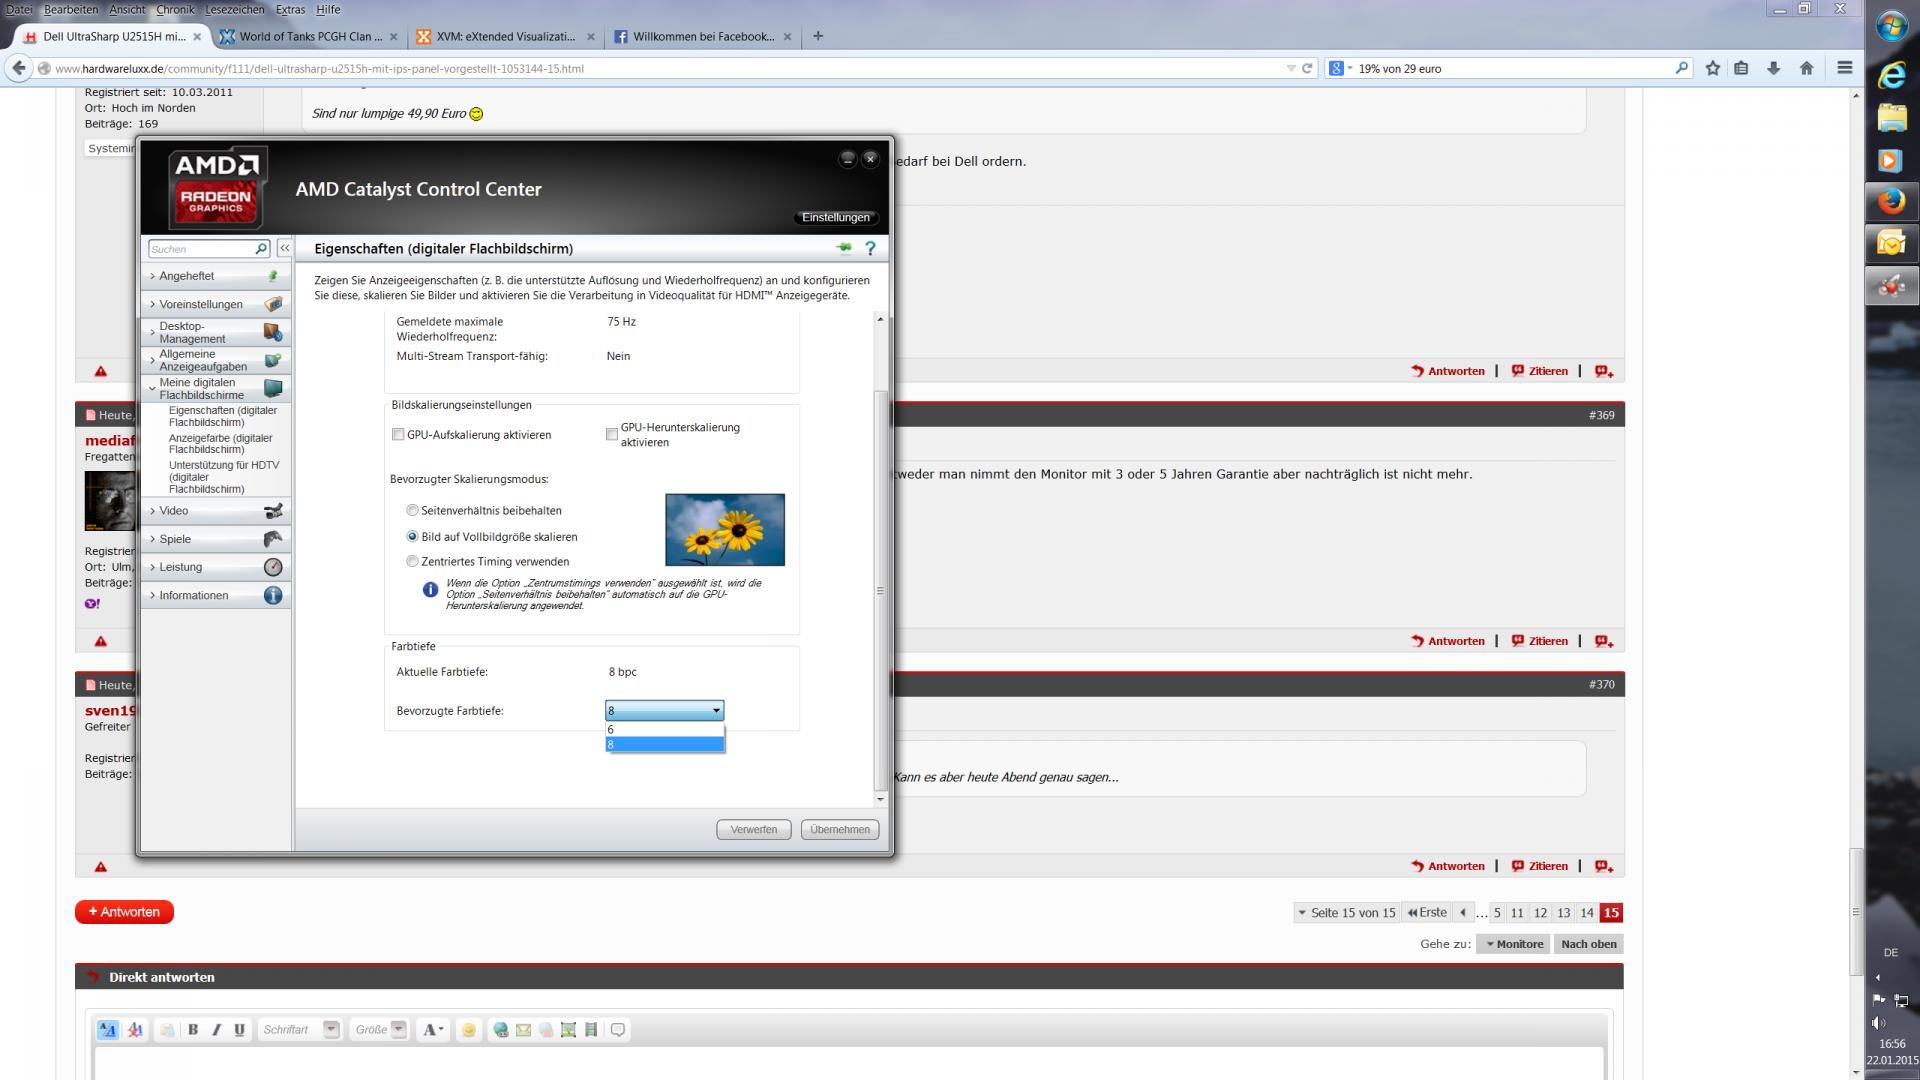
Task: Switch to World of Tanks tab
Action: [309, 36]
